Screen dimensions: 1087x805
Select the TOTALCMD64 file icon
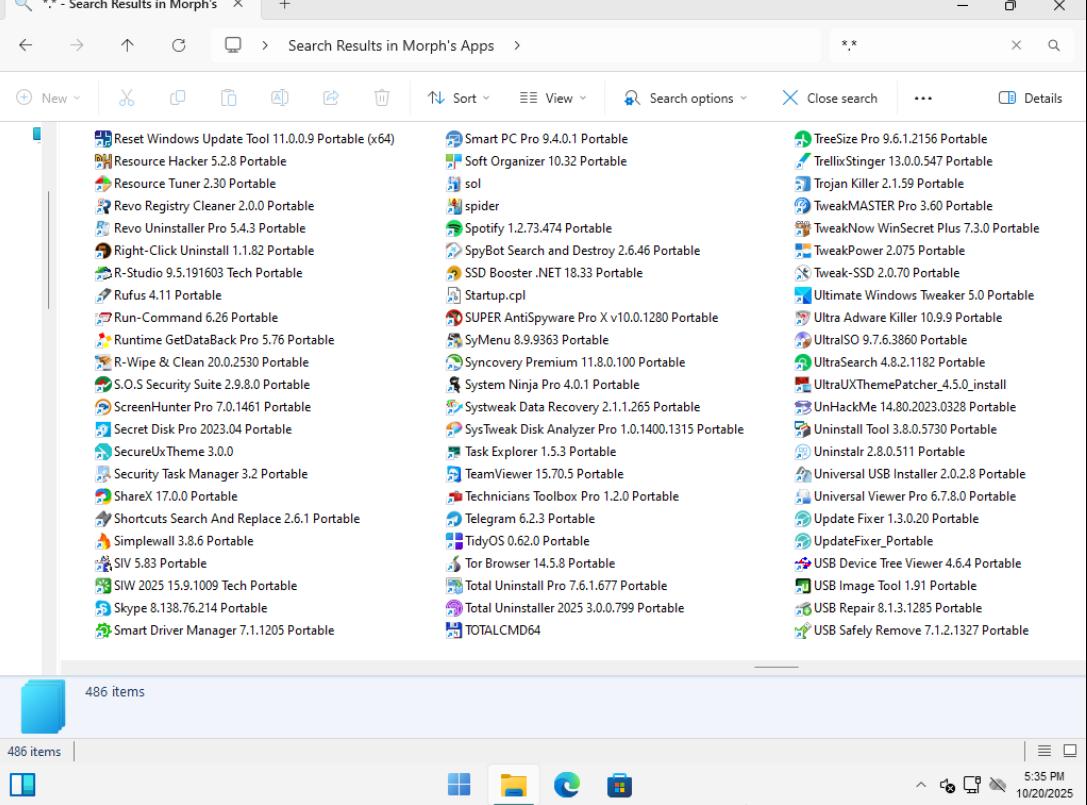(453, 630)
